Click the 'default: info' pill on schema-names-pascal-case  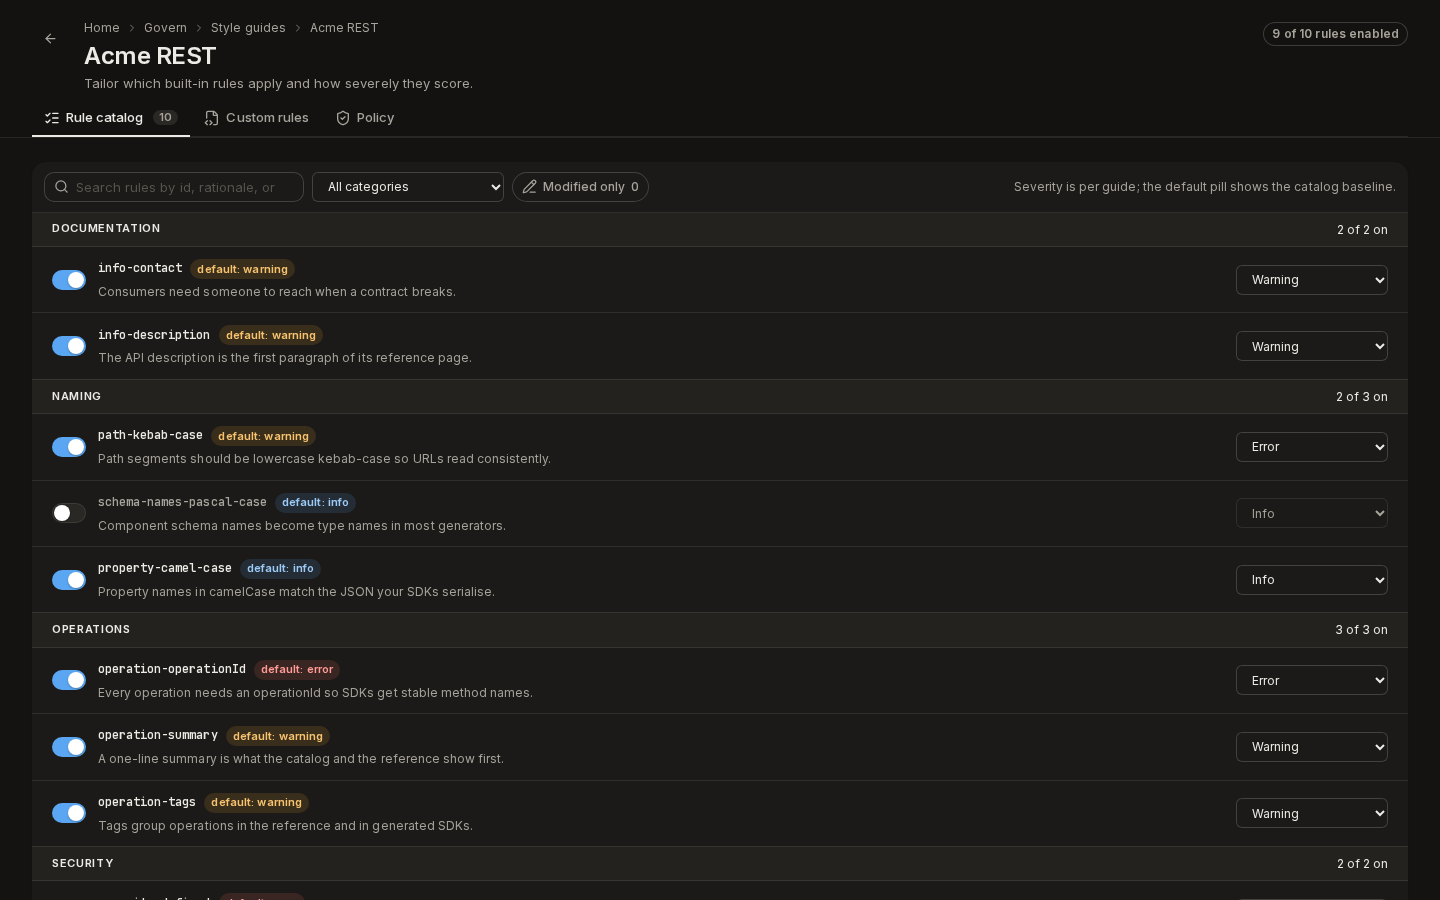pyautogui.click(x=315, y=503)
